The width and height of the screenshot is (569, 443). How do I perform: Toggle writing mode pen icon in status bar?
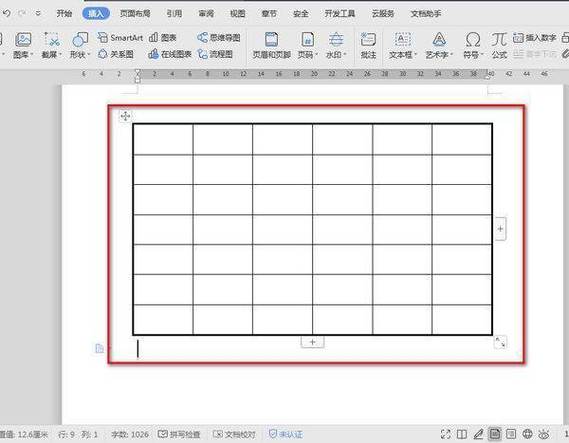pyautogui.click(x=478, y=434)
